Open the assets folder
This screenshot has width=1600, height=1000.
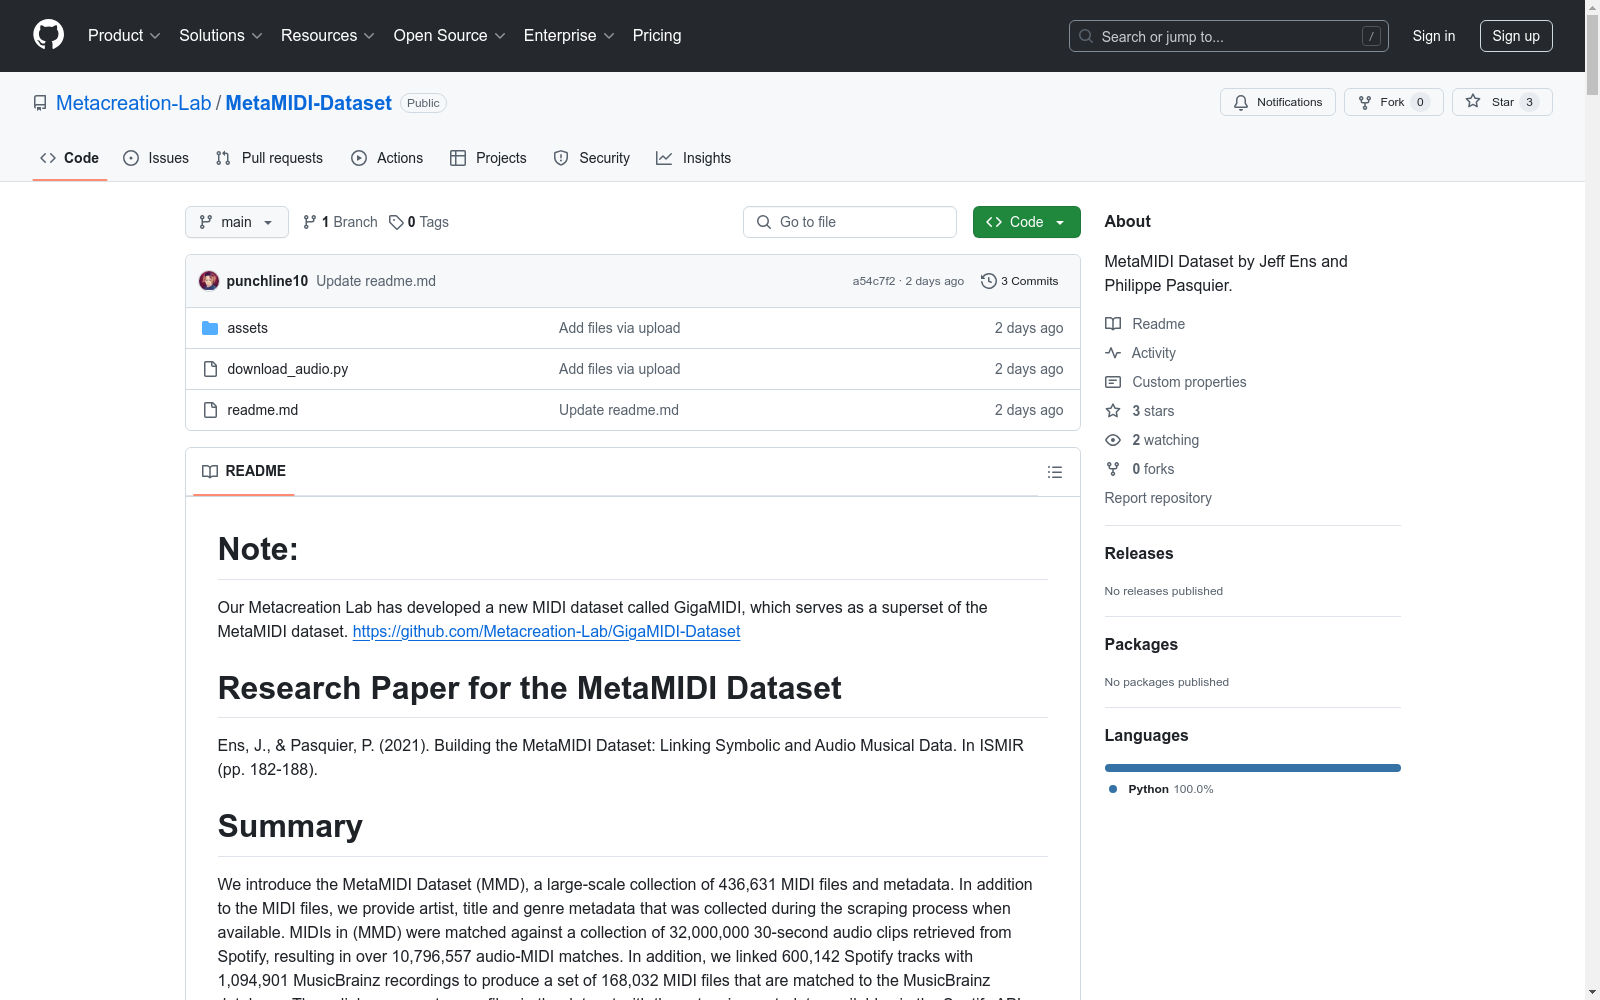pyautogui.click(x=247, y=328)
